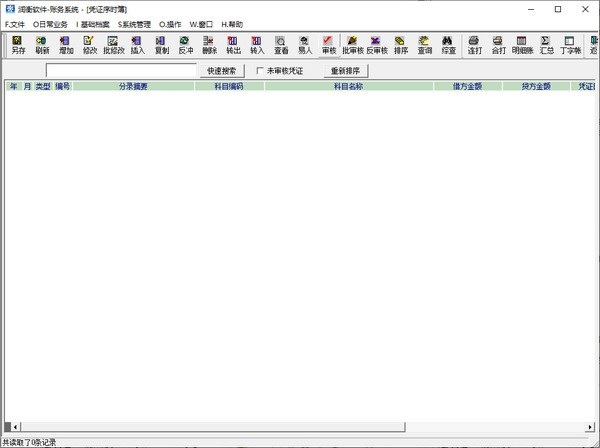Click the 刷新 (Refresh) toolbar icon
This screenshot has height=448, width=600.
click(x=42, y=44)
